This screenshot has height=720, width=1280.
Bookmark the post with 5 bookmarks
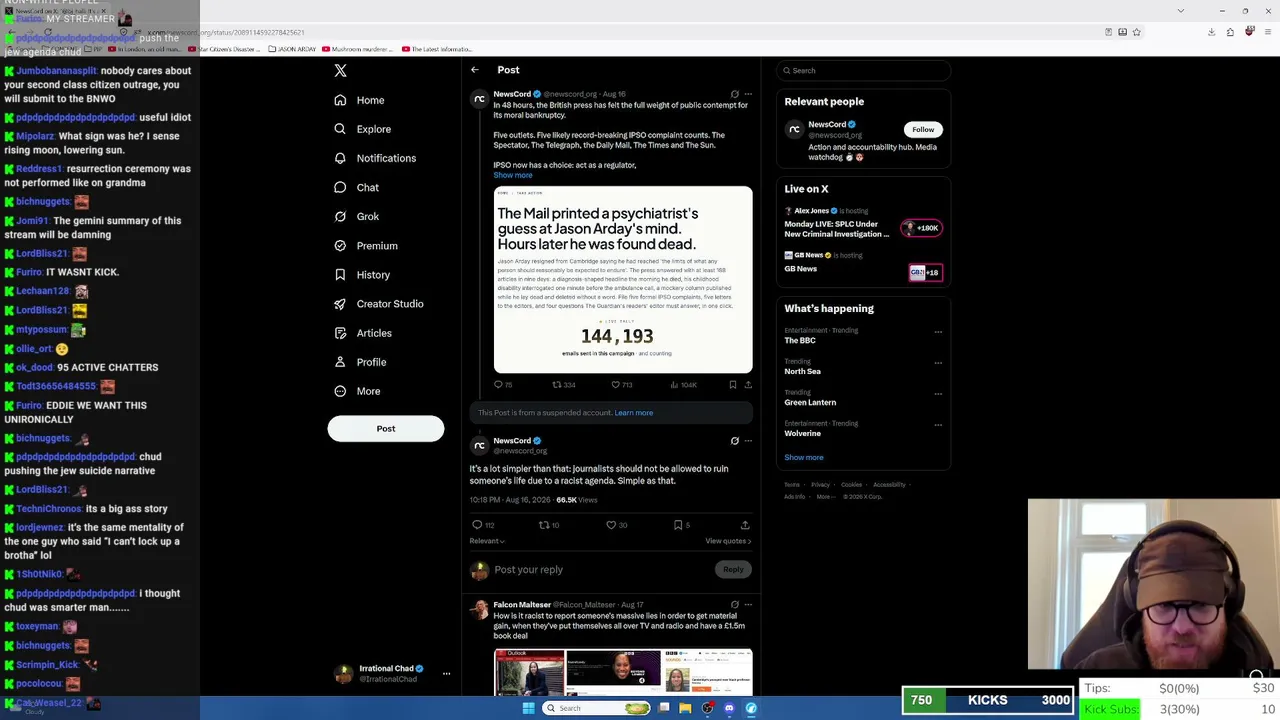pyautogui.click(x=681, y=525)
